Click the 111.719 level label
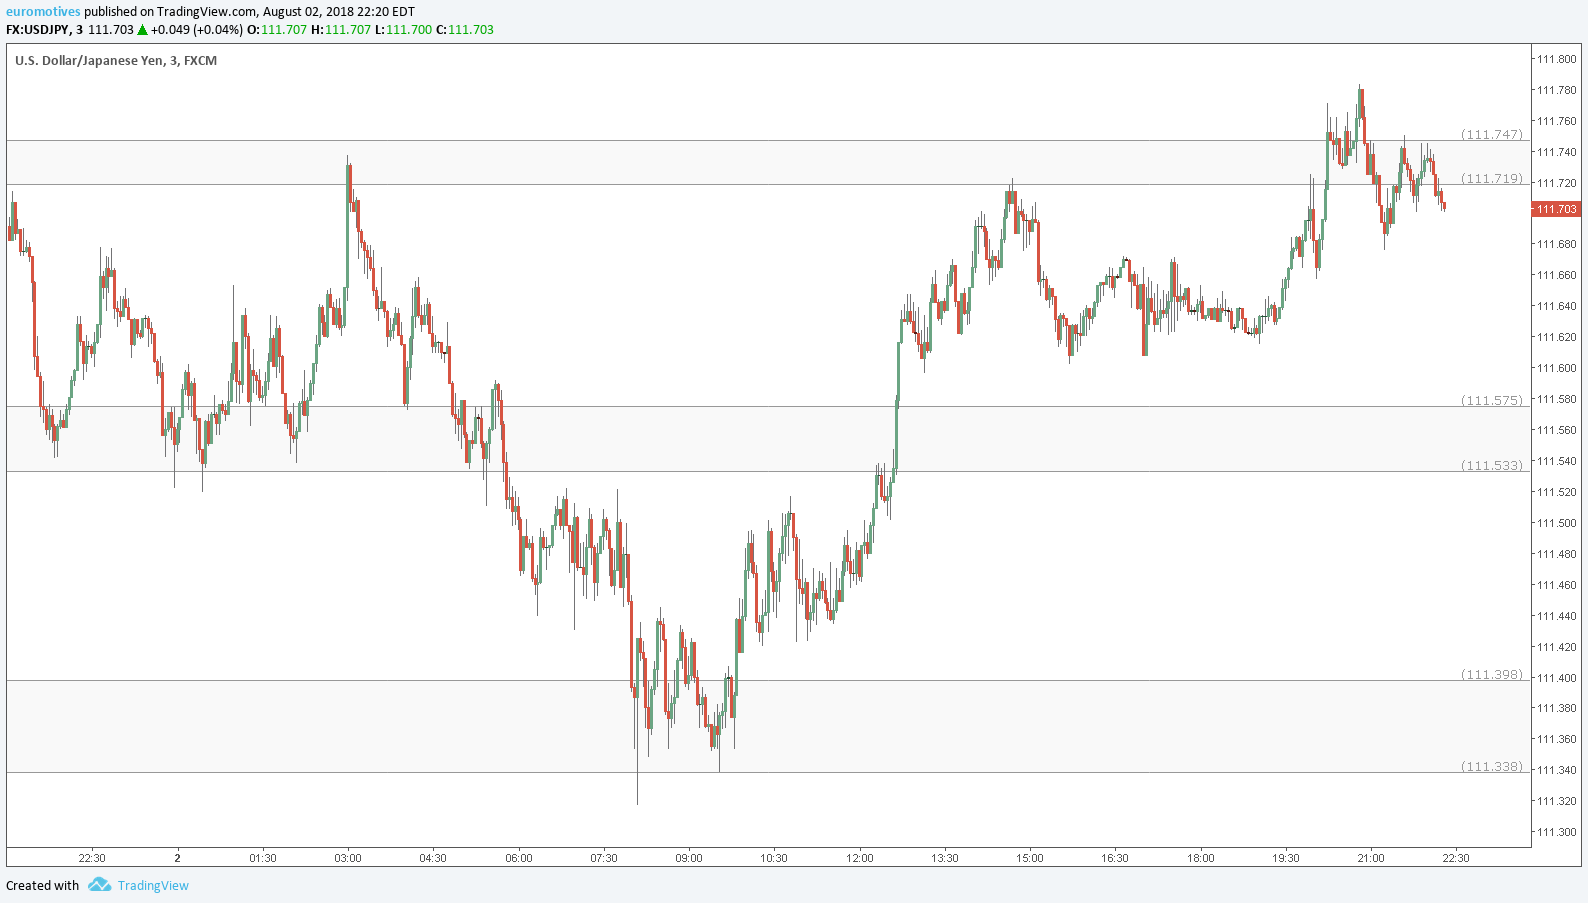Screen dimensions: 1588x903 coord(1492,178)
